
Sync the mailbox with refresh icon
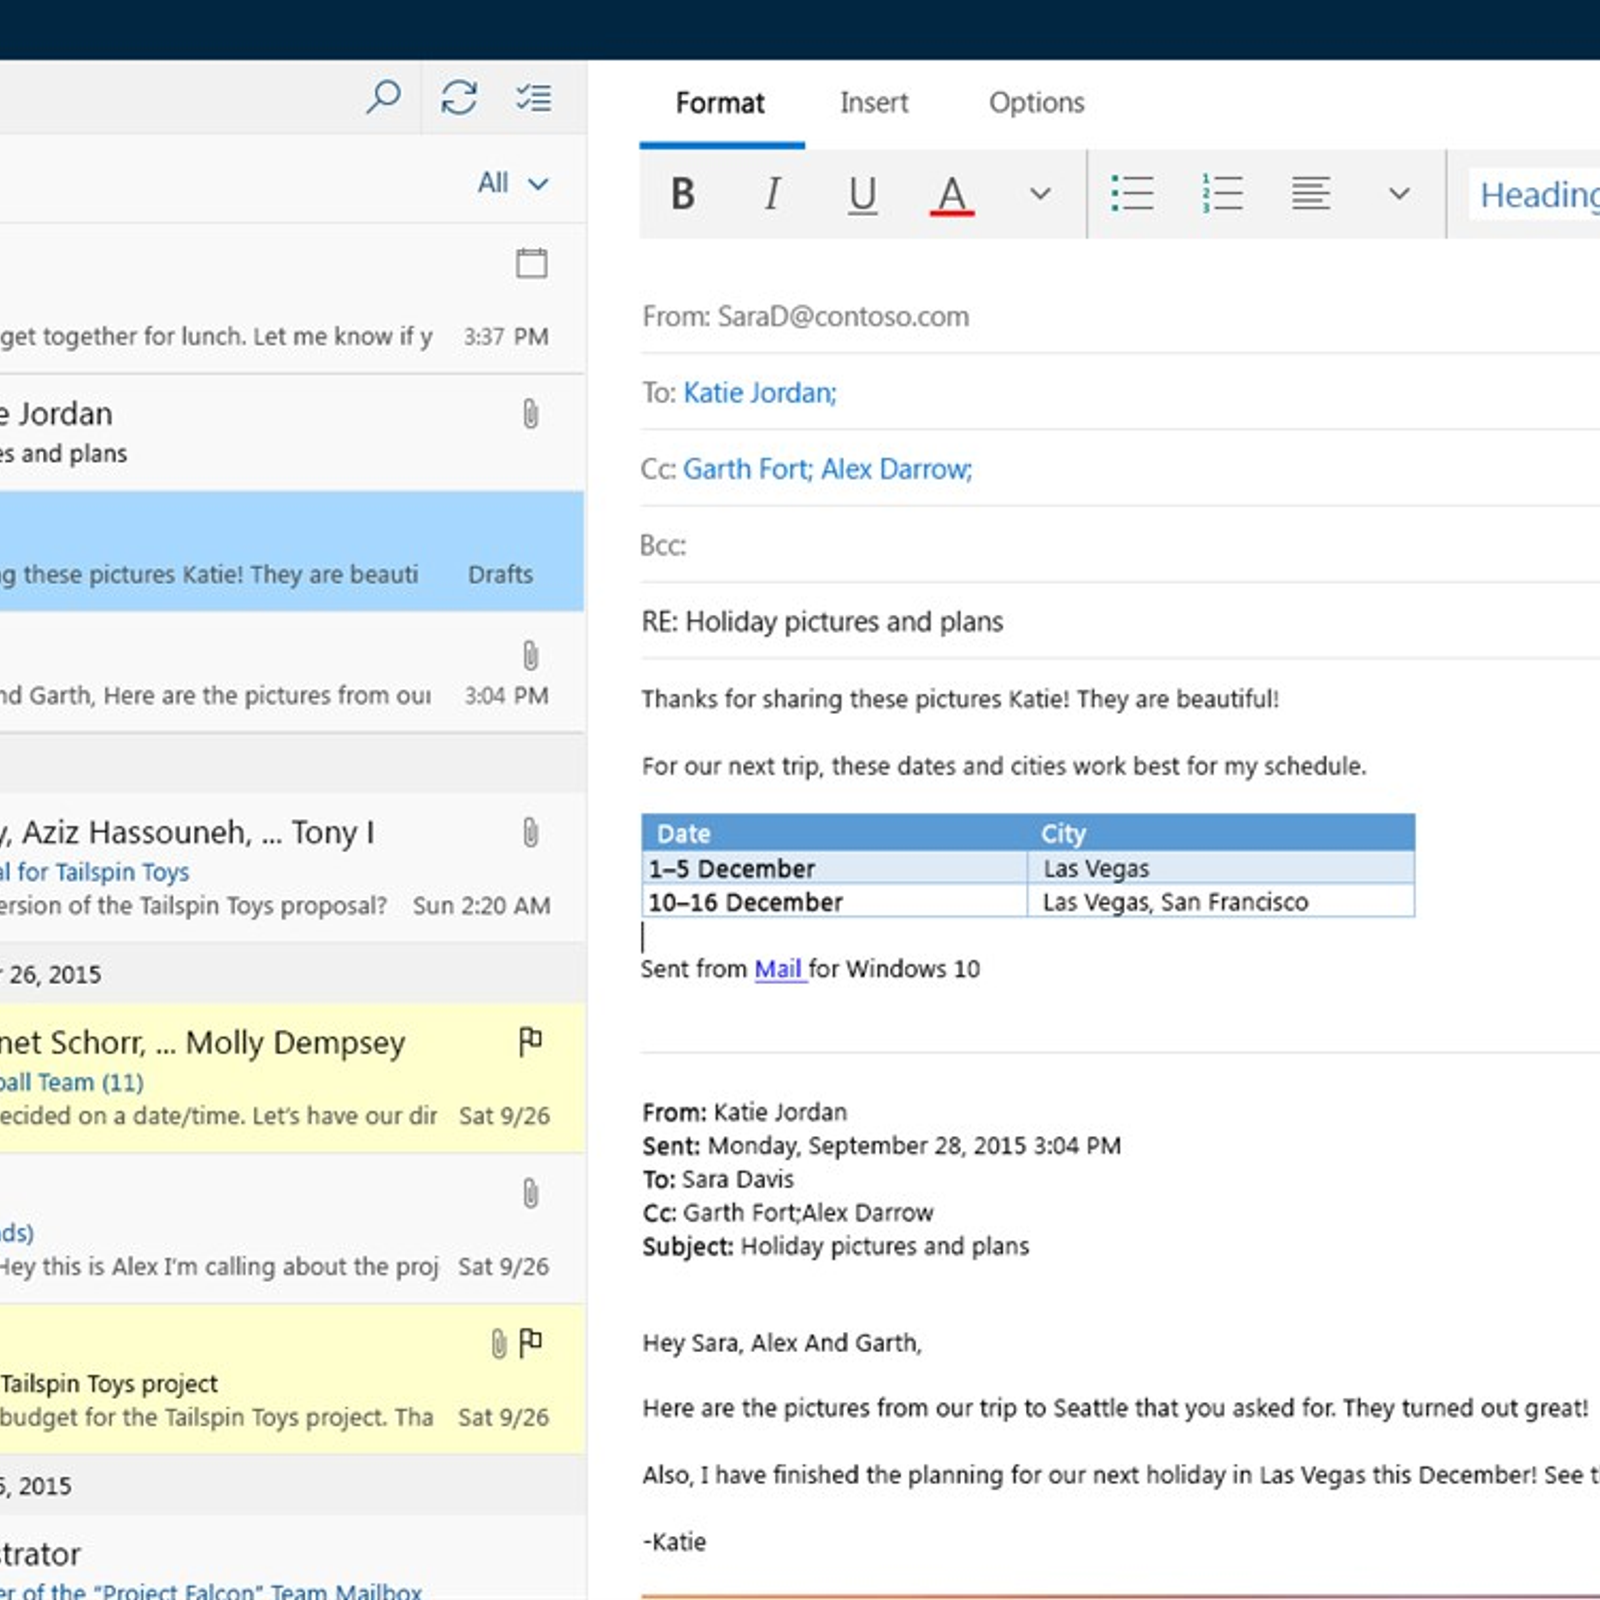coord(459,98)
